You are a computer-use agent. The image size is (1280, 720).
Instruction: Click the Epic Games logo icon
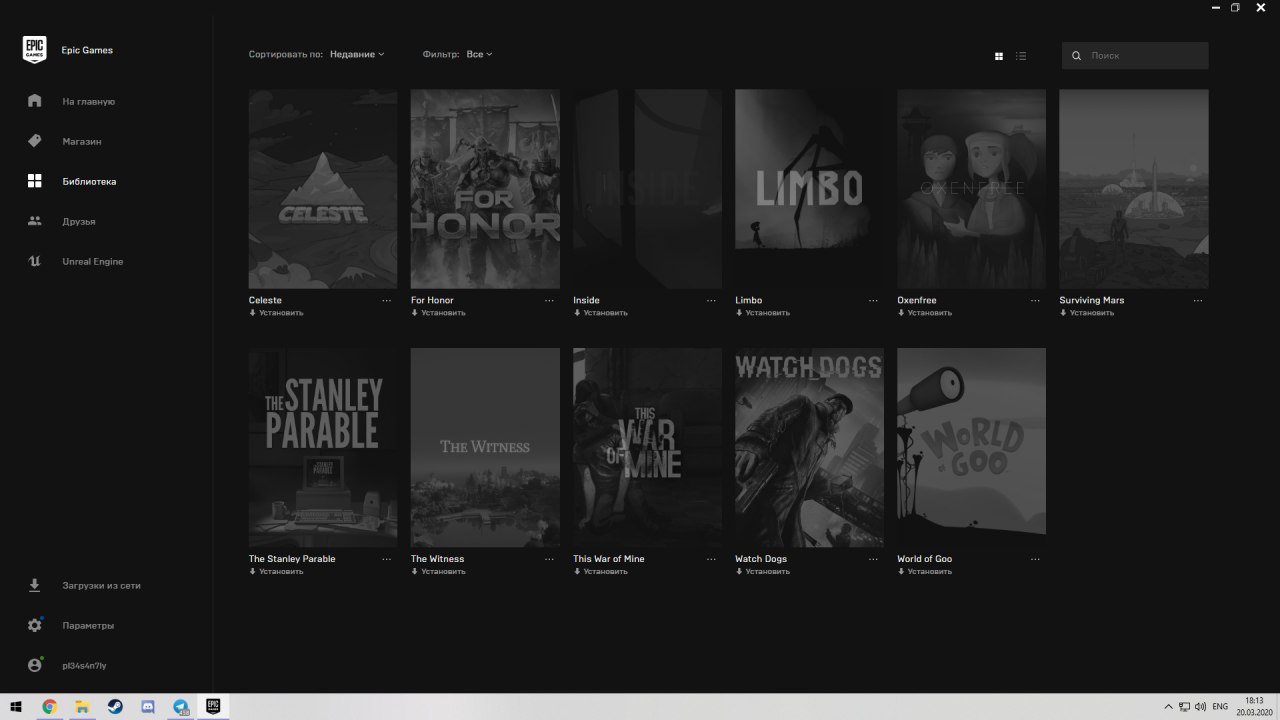[x=35, y=50]
